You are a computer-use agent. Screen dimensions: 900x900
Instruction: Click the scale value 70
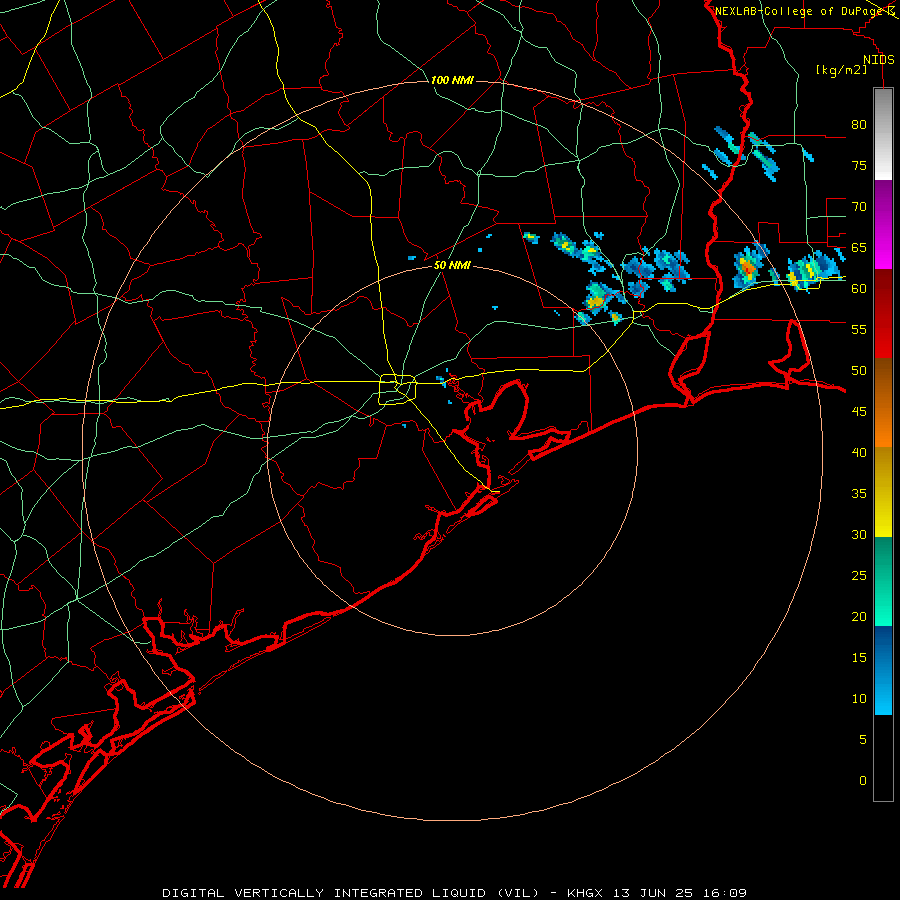(x=859, y=207)
